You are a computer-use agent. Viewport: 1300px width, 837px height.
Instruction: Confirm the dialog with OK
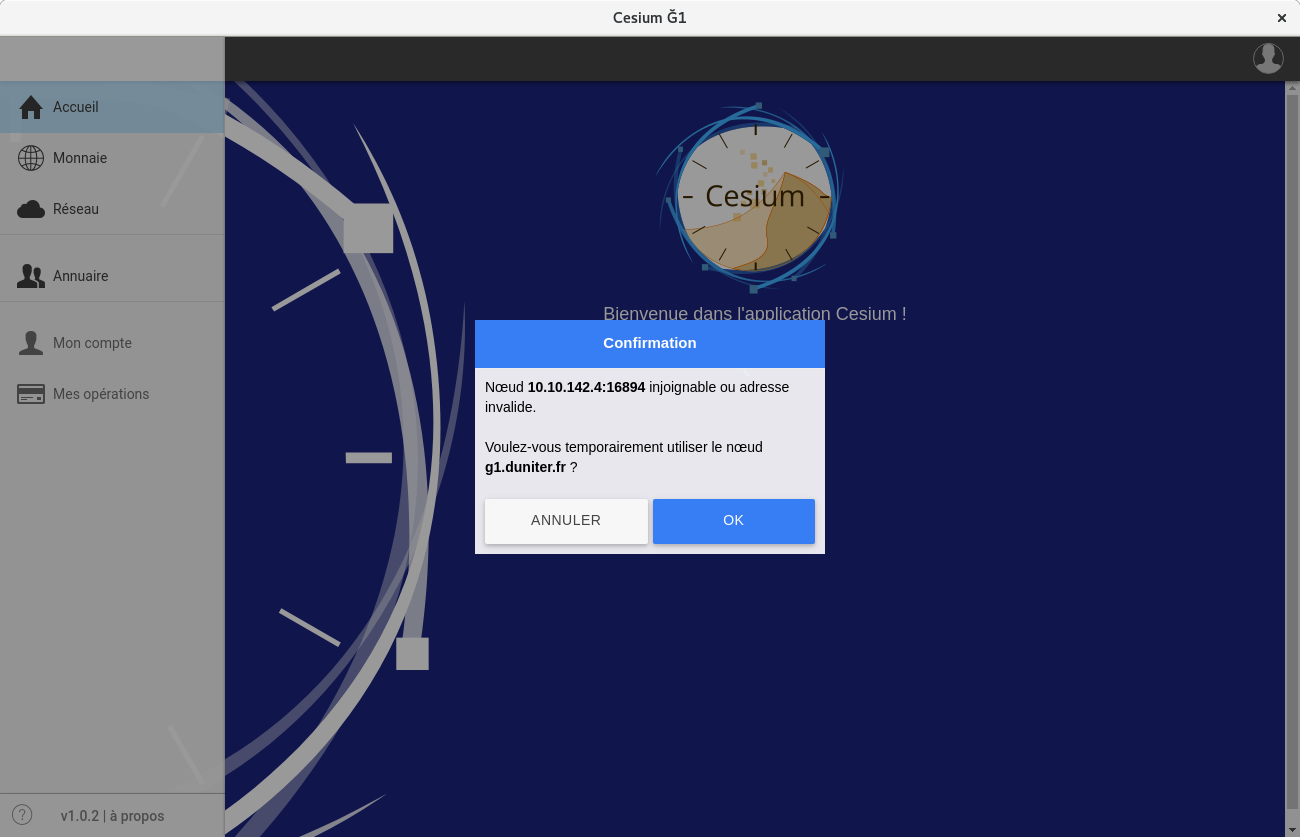click(x=734, y=521)
